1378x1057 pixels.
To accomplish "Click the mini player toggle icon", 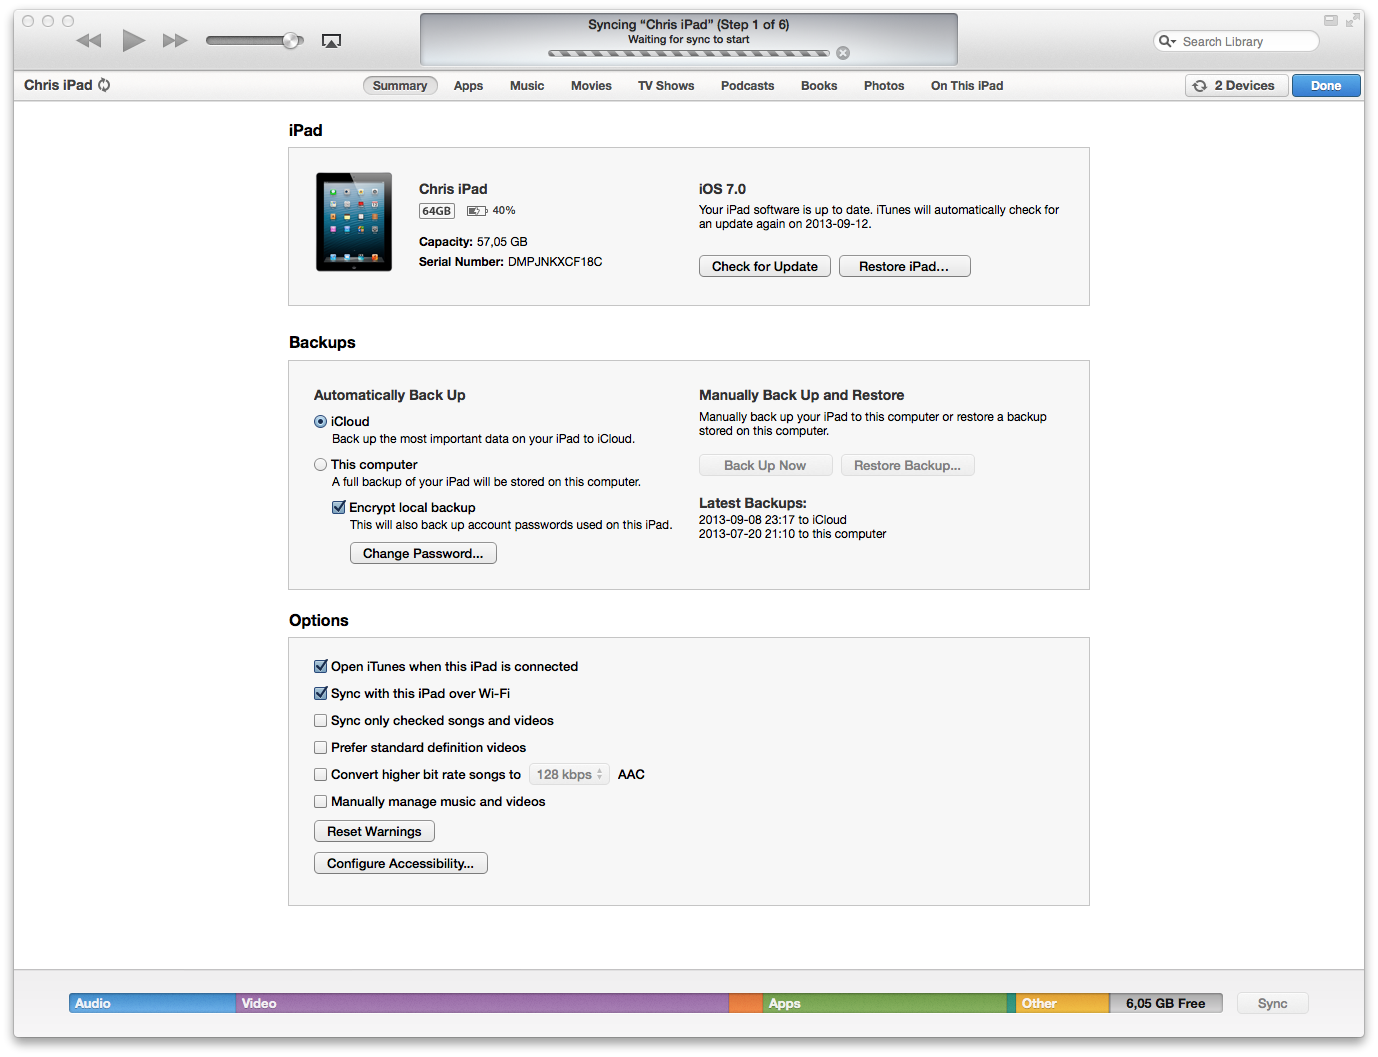I will tap(1331, 20).
